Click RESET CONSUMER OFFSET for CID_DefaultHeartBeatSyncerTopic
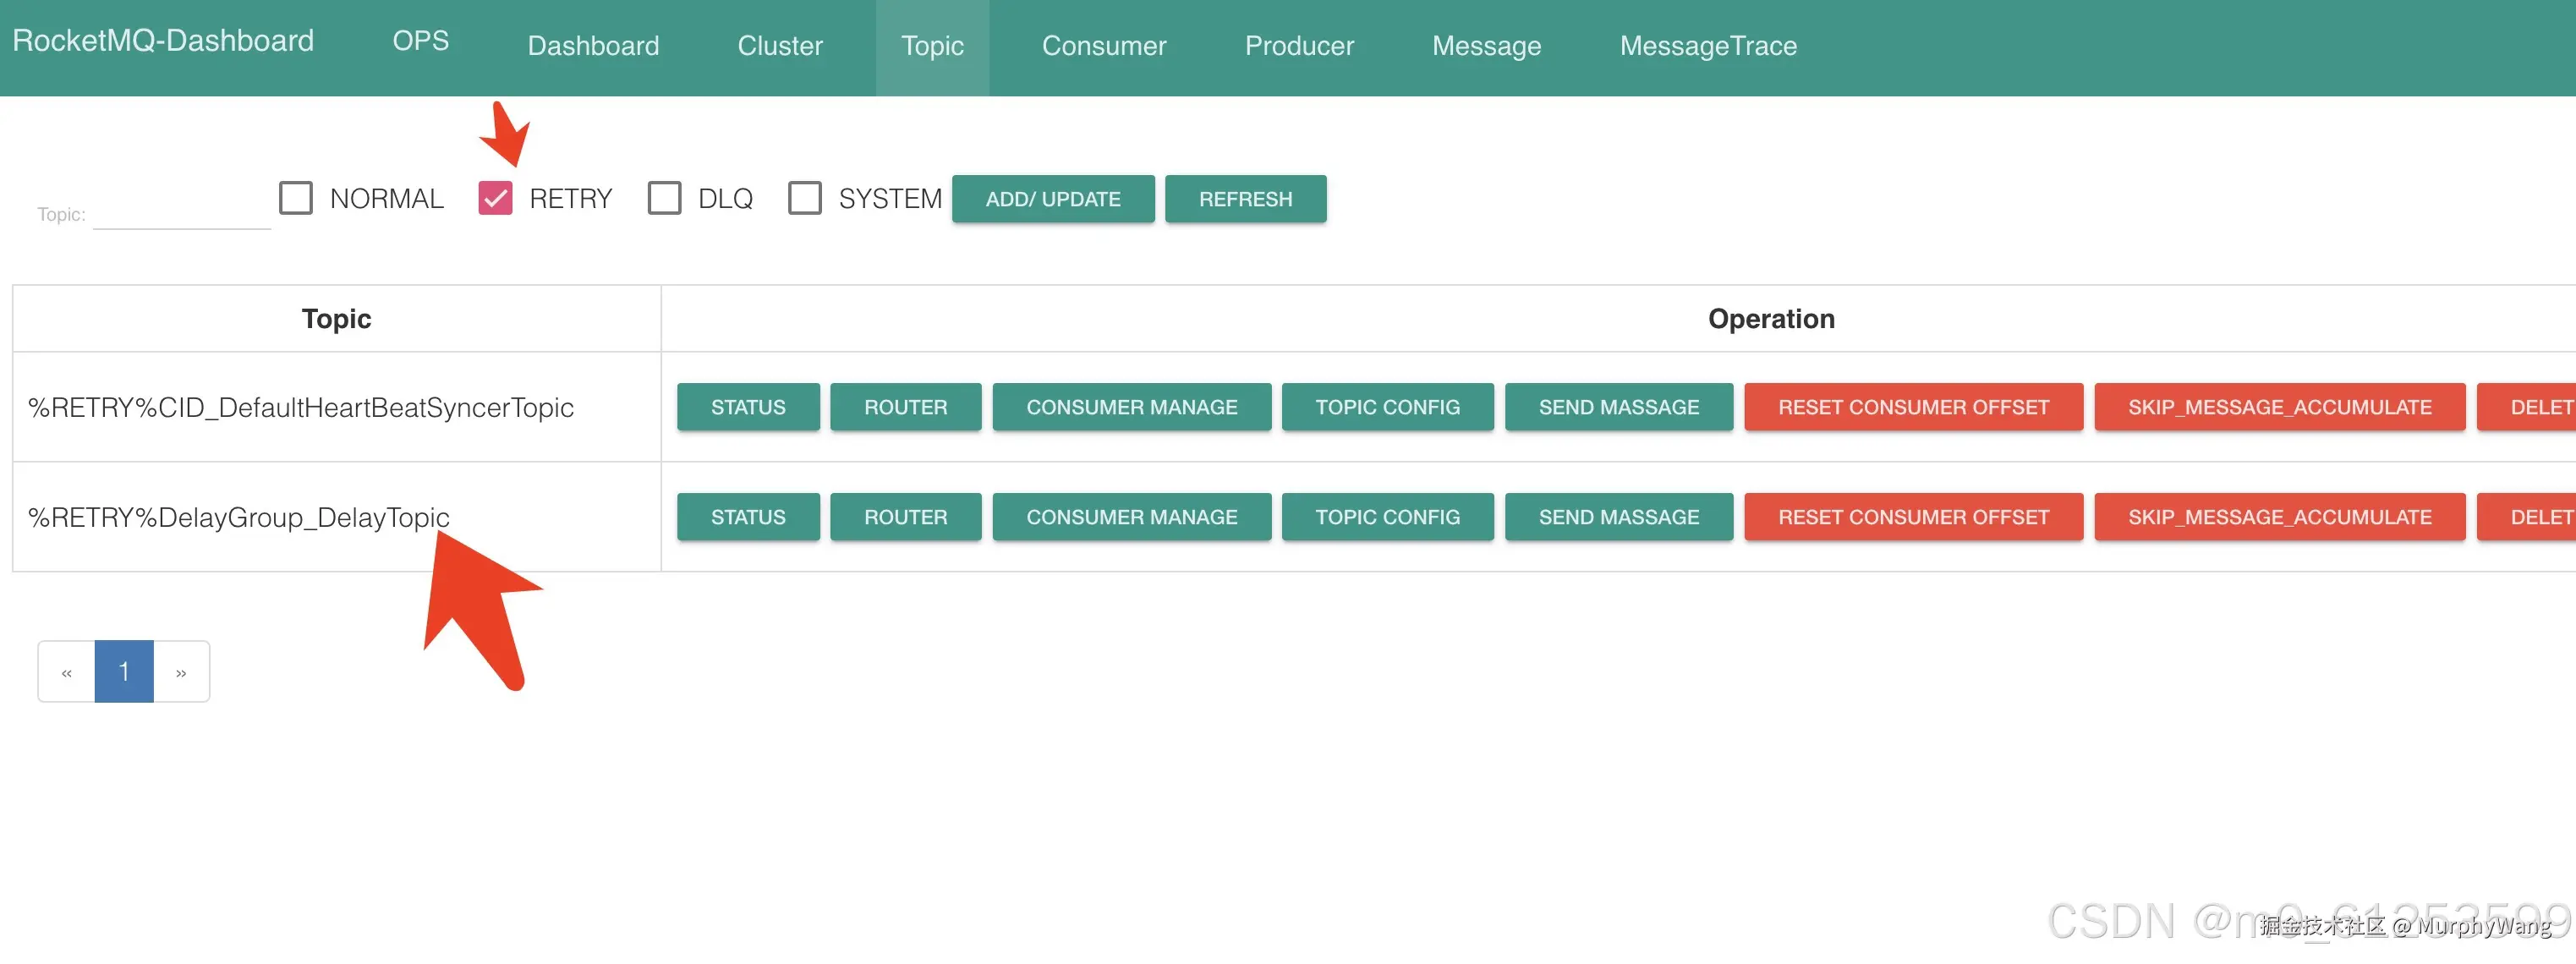Viewport: 2576px width, 964px height. pyautogui.click(x=1913, y=407)
